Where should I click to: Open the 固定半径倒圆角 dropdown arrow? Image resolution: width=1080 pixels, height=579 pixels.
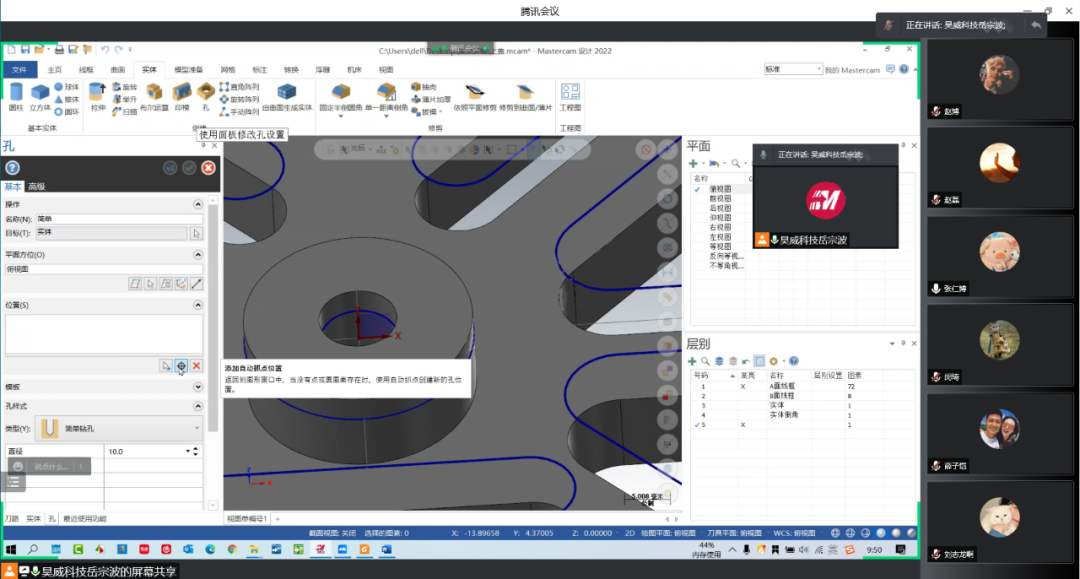[341, 116]
